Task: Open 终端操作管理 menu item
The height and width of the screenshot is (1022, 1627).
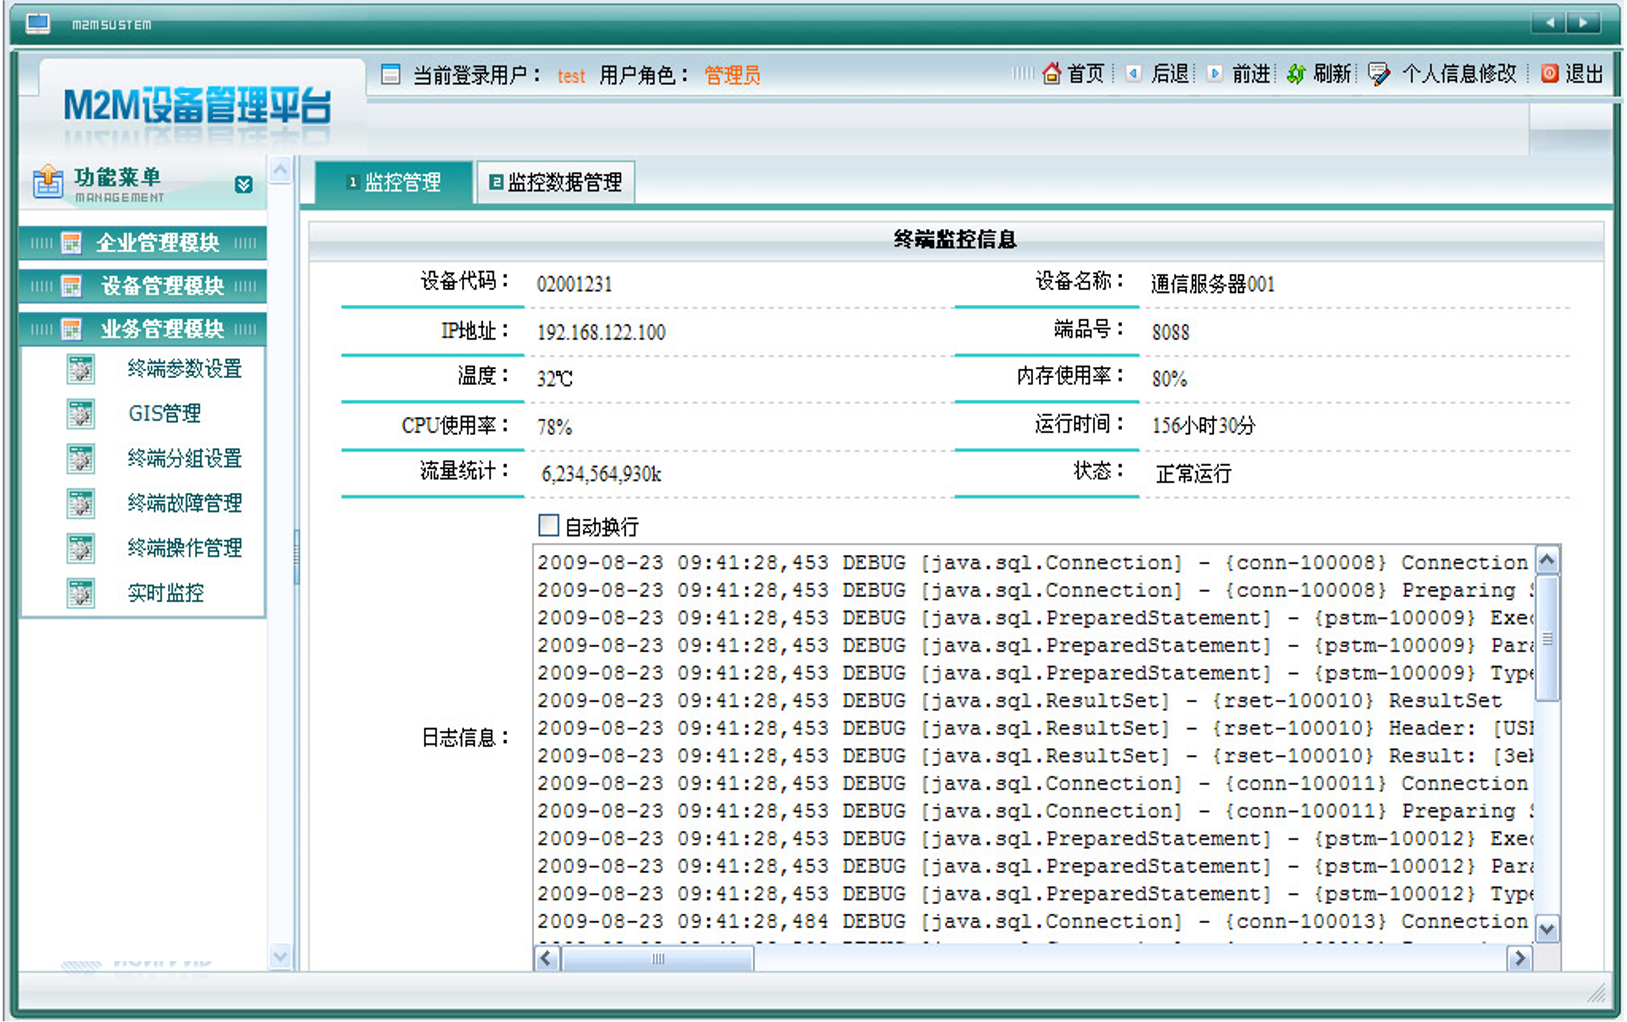Action: pyautogui.click(x=185, y=548)
